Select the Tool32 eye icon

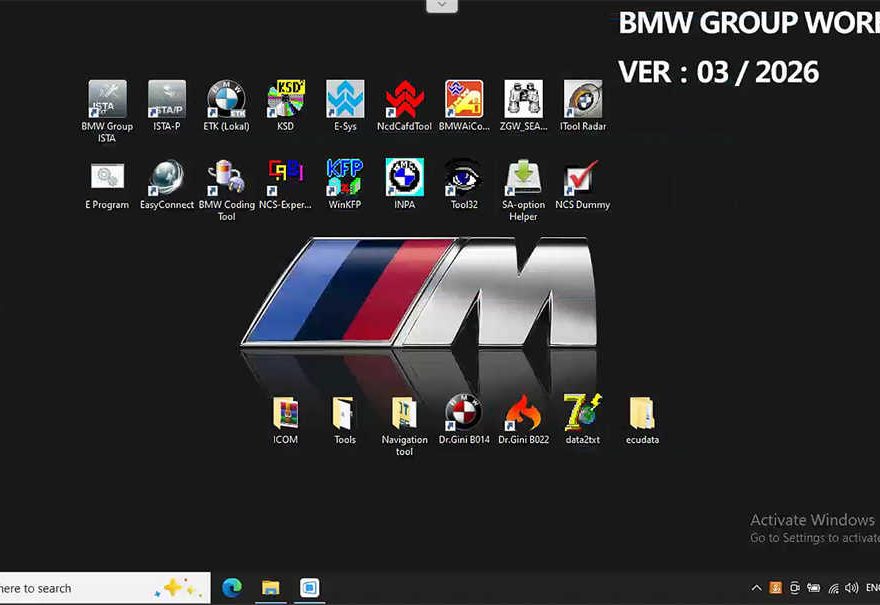click(464, 179)
